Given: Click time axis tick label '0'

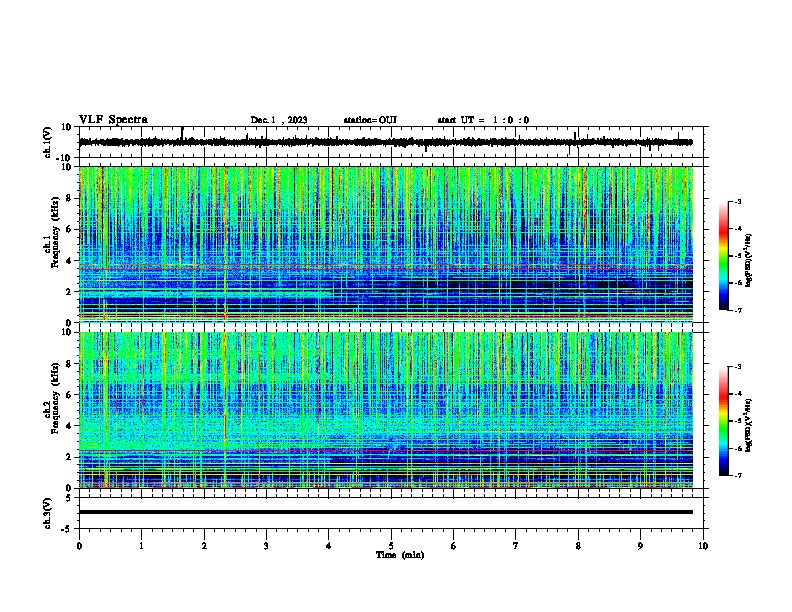Looking at the screenshot, I should [79, 546].
